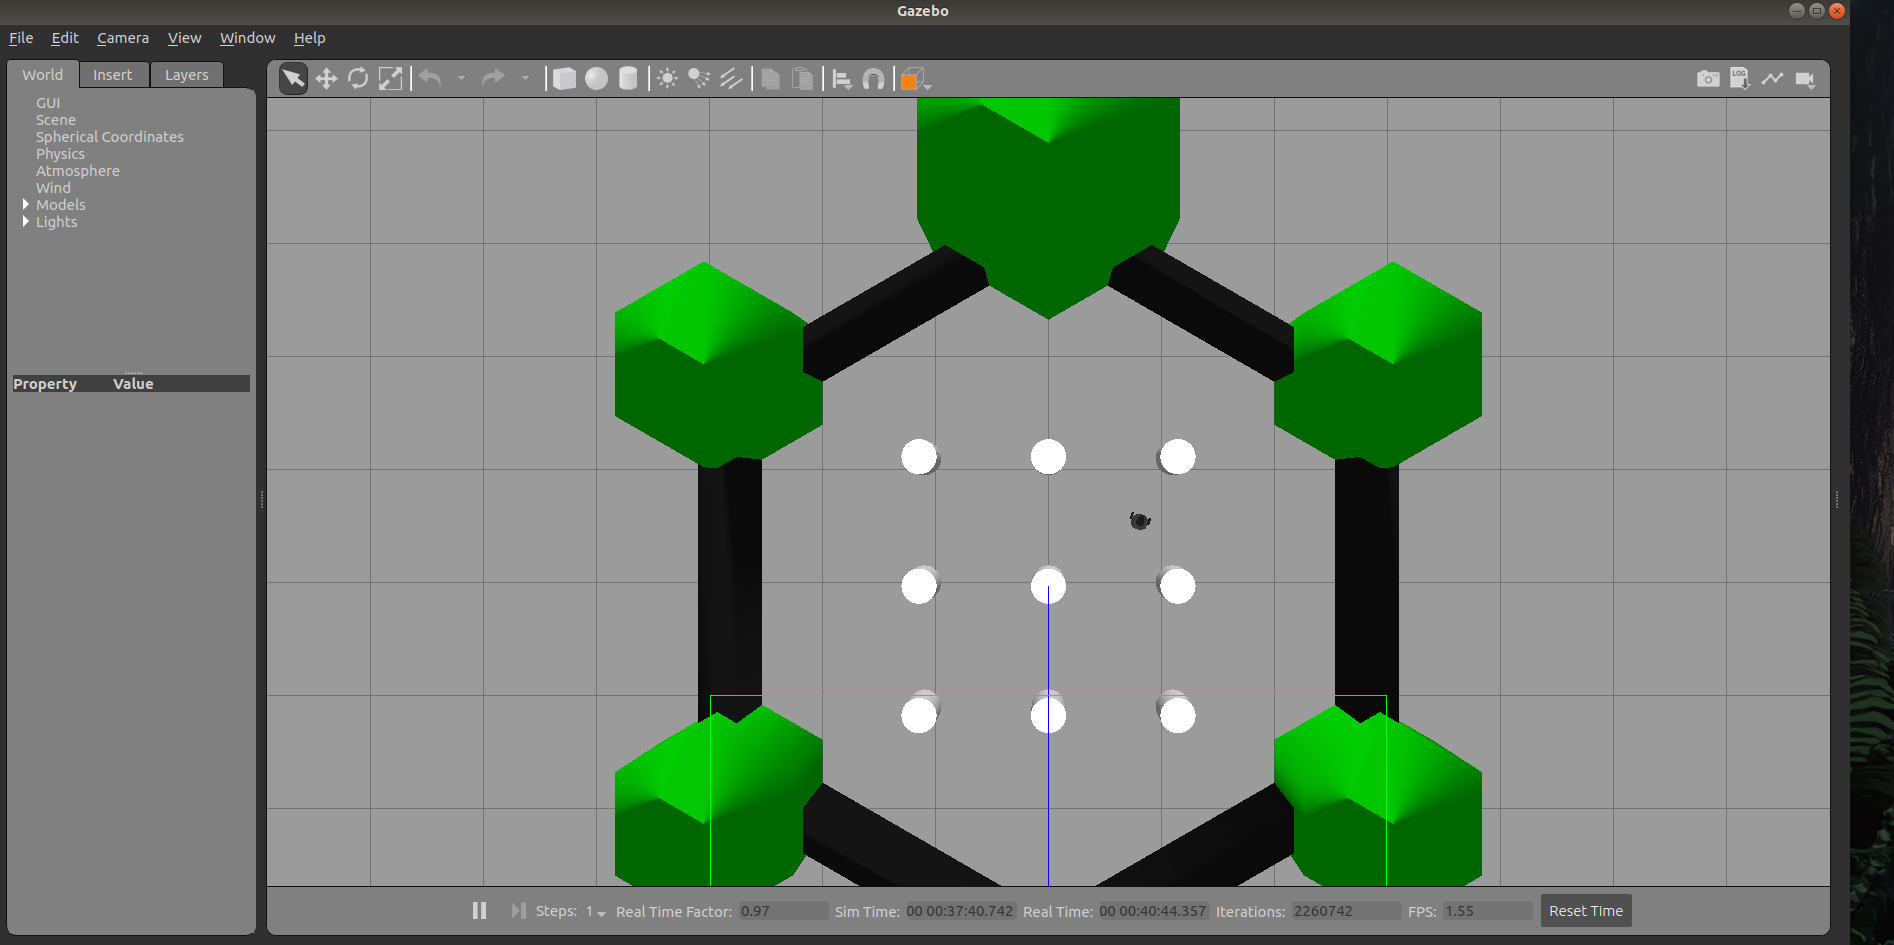Screen dimensions: 1894x945
Task: Switch to the Insert tab
Action: coord(113,74)
